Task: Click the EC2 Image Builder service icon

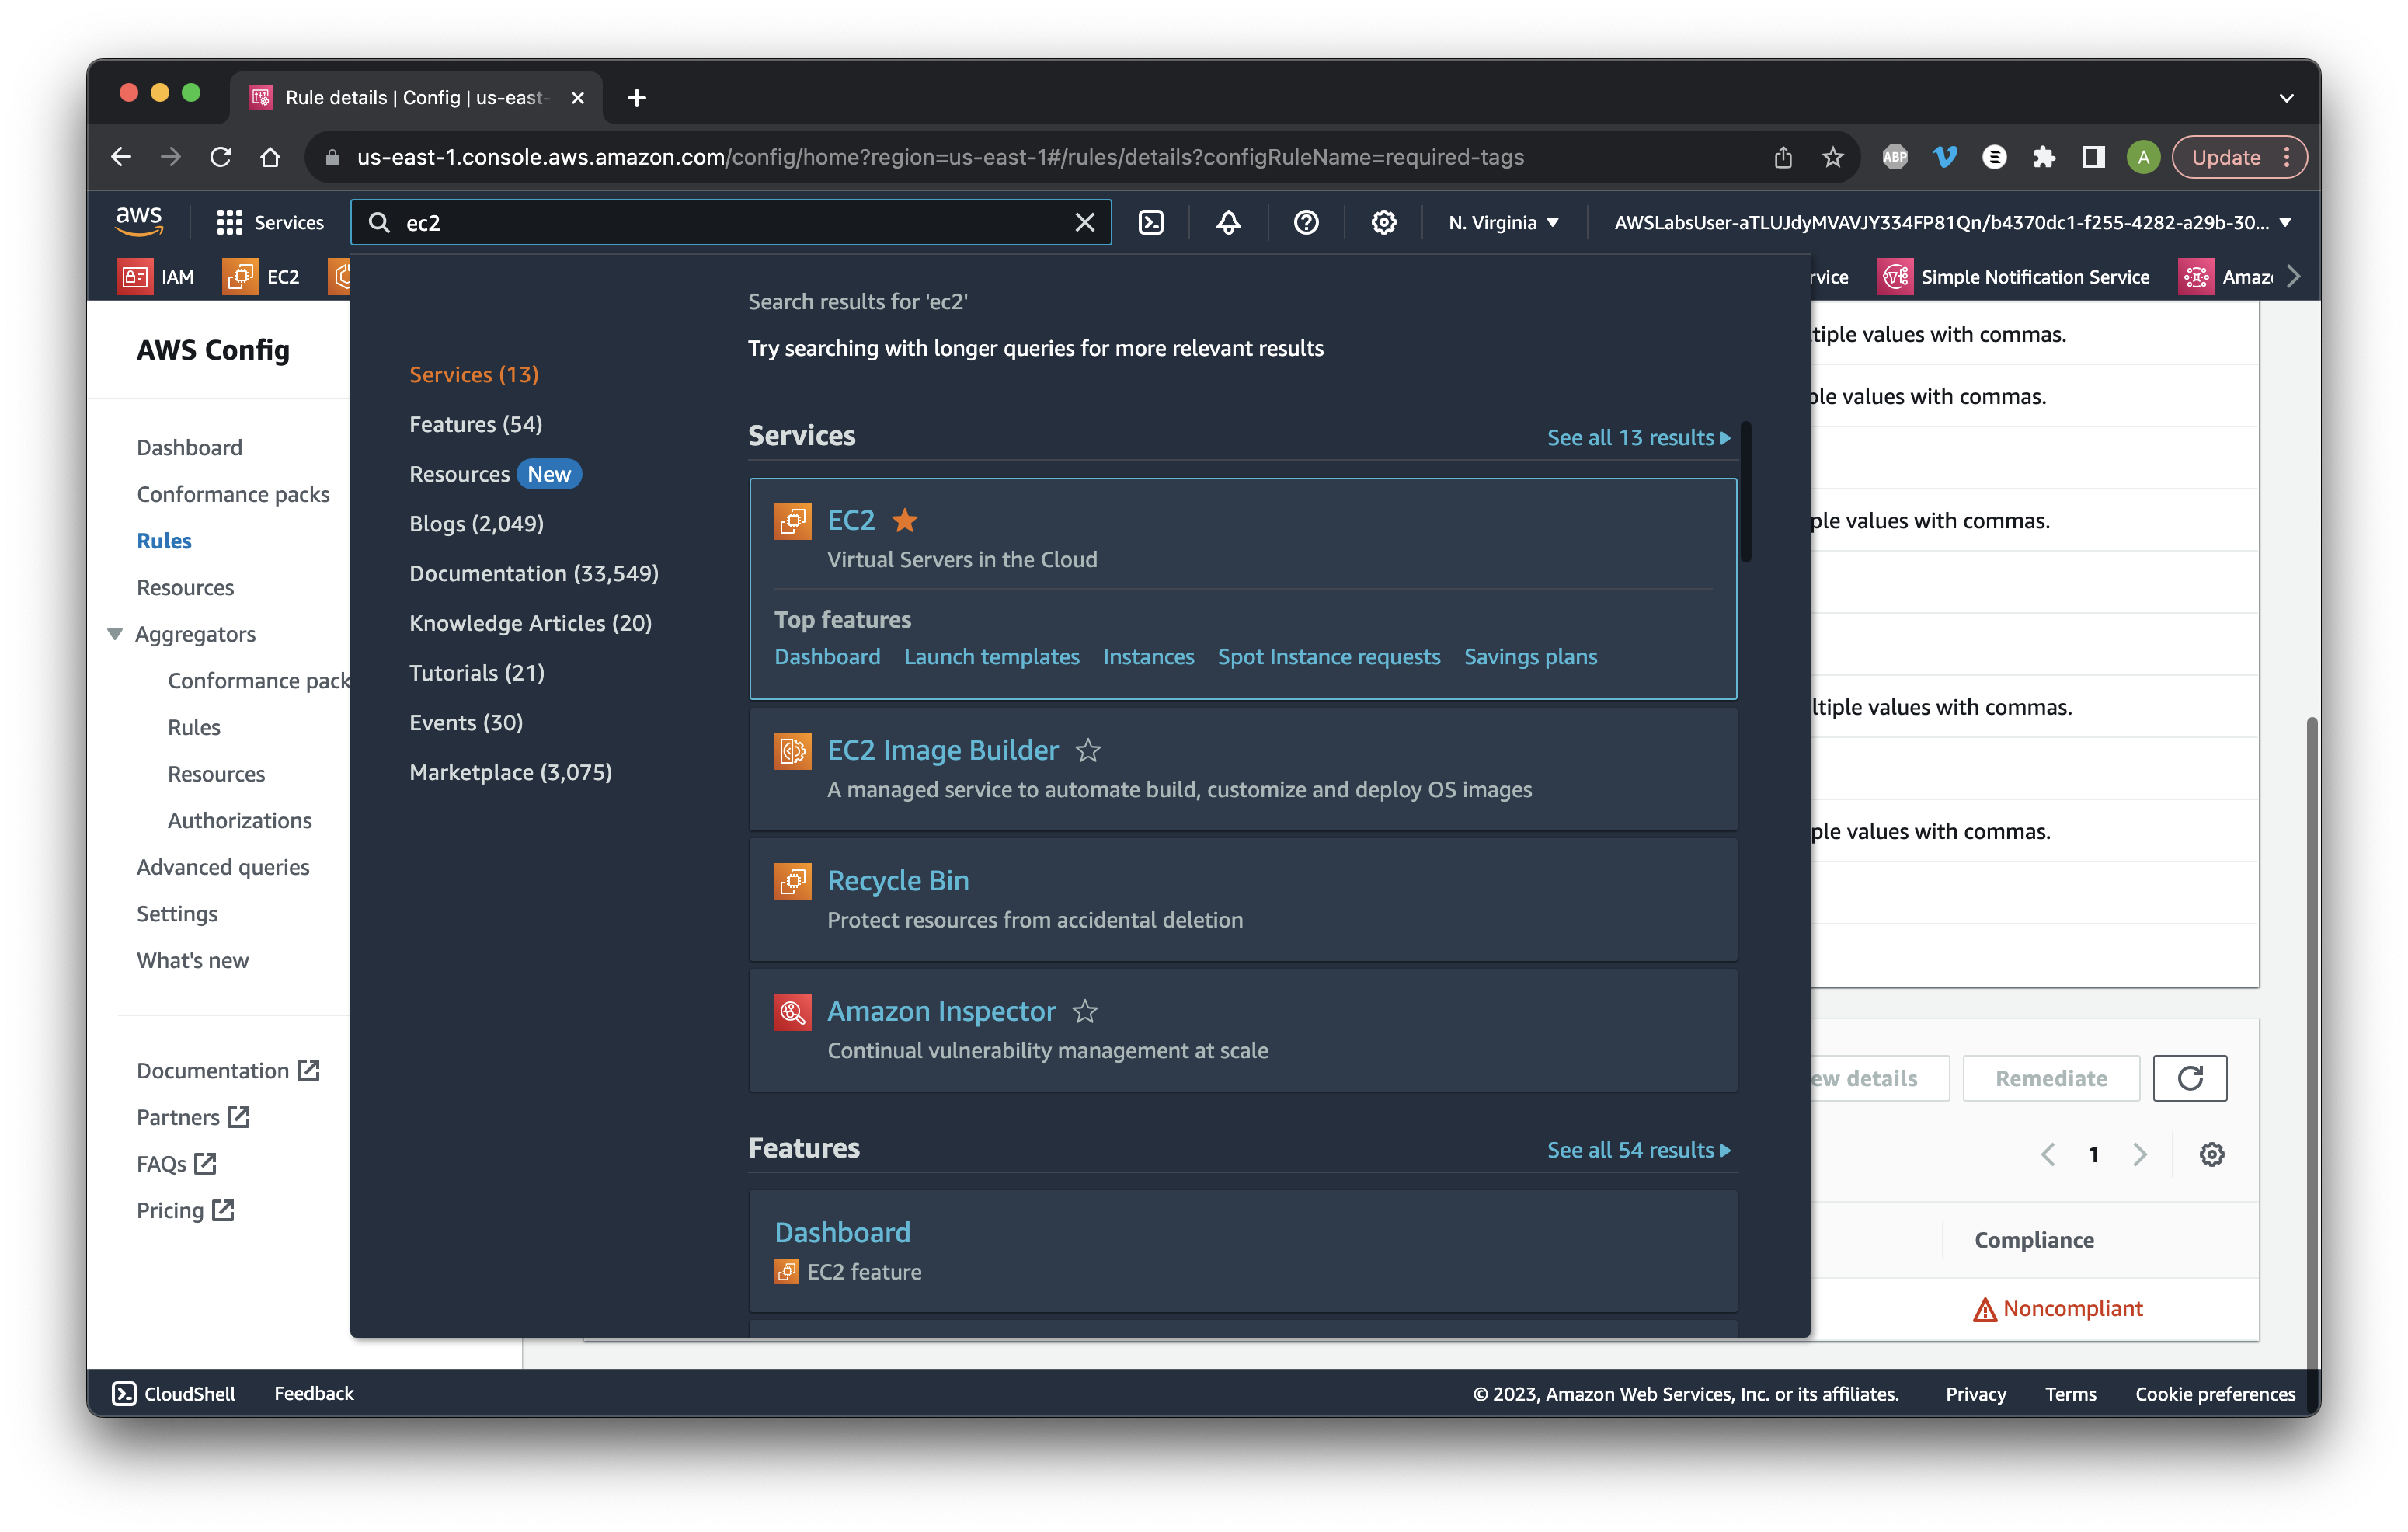Action: tap(792, 751)
